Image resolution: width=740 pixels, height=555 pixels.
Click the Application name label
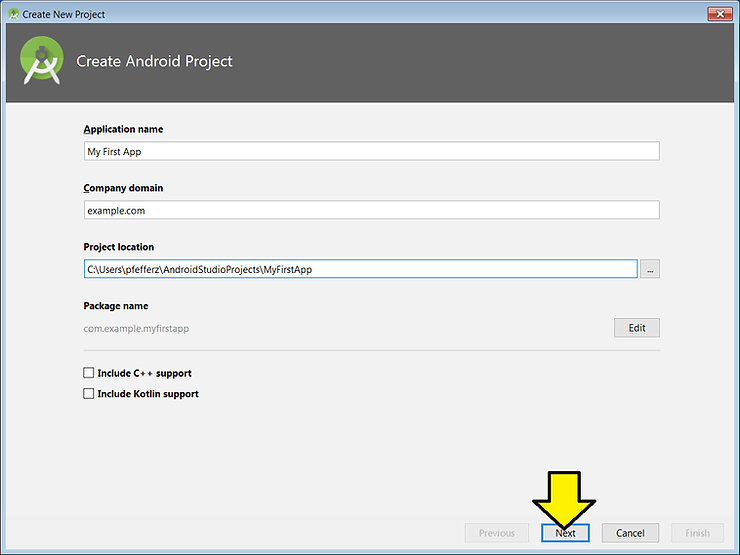123,129
